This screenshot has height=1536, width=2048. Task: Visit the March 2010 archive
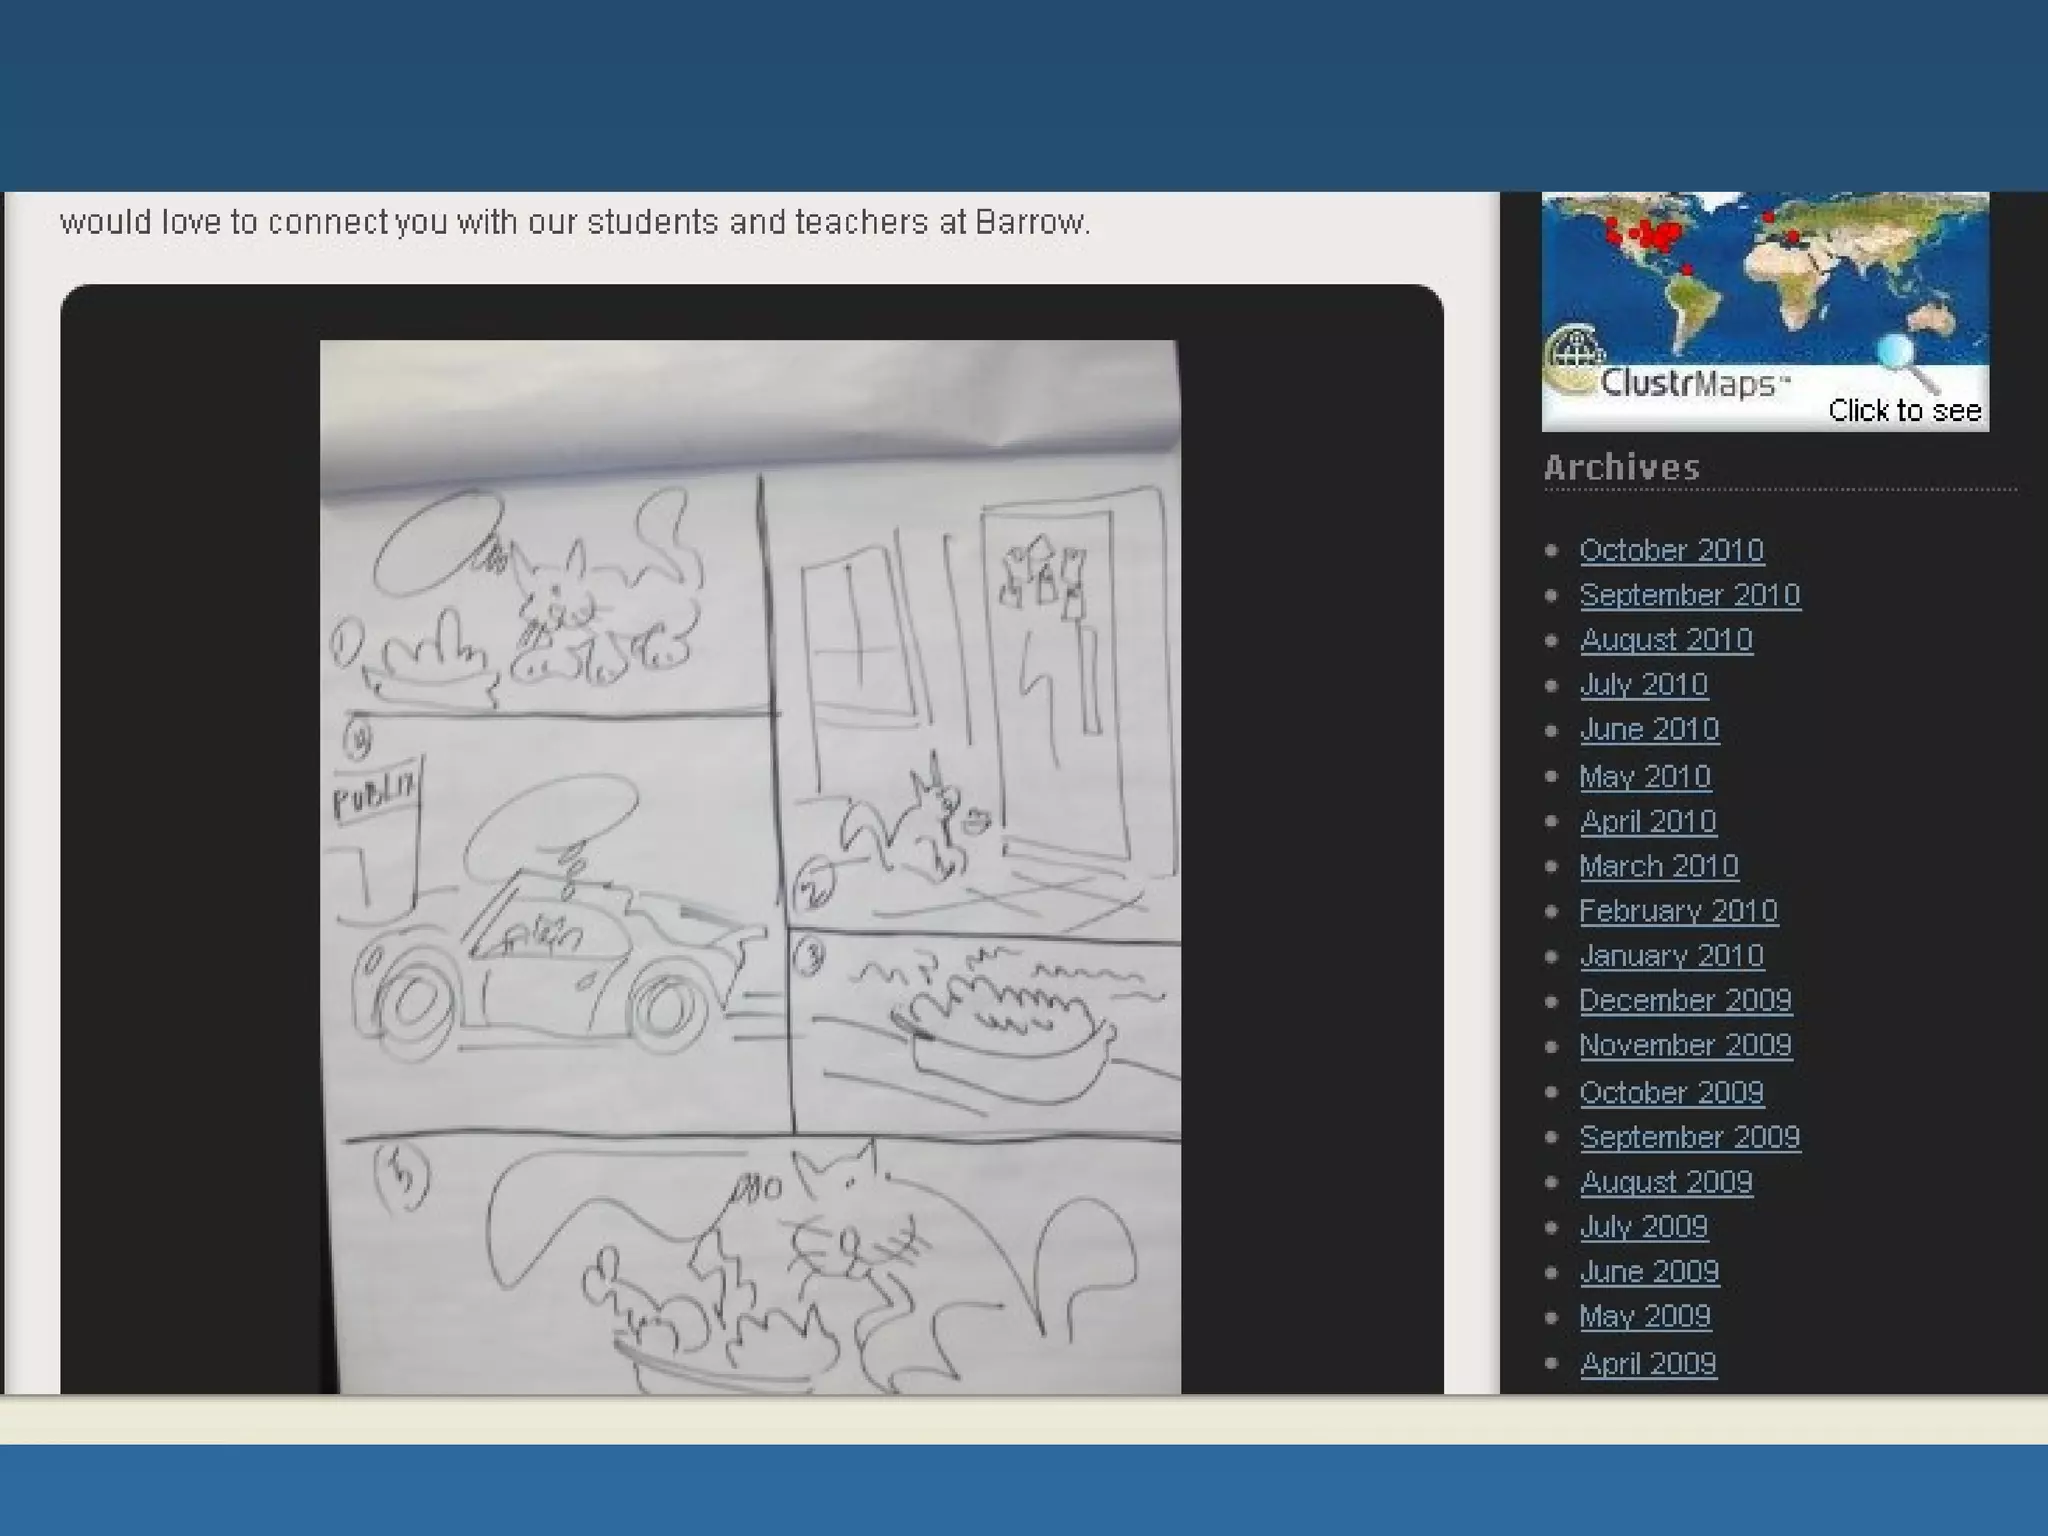click(x=1659, y=866)
